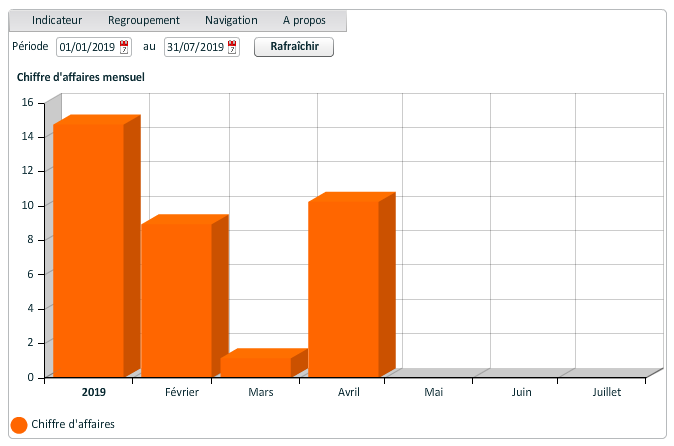Open the Regroupement menu

click(x=144, y=20)
